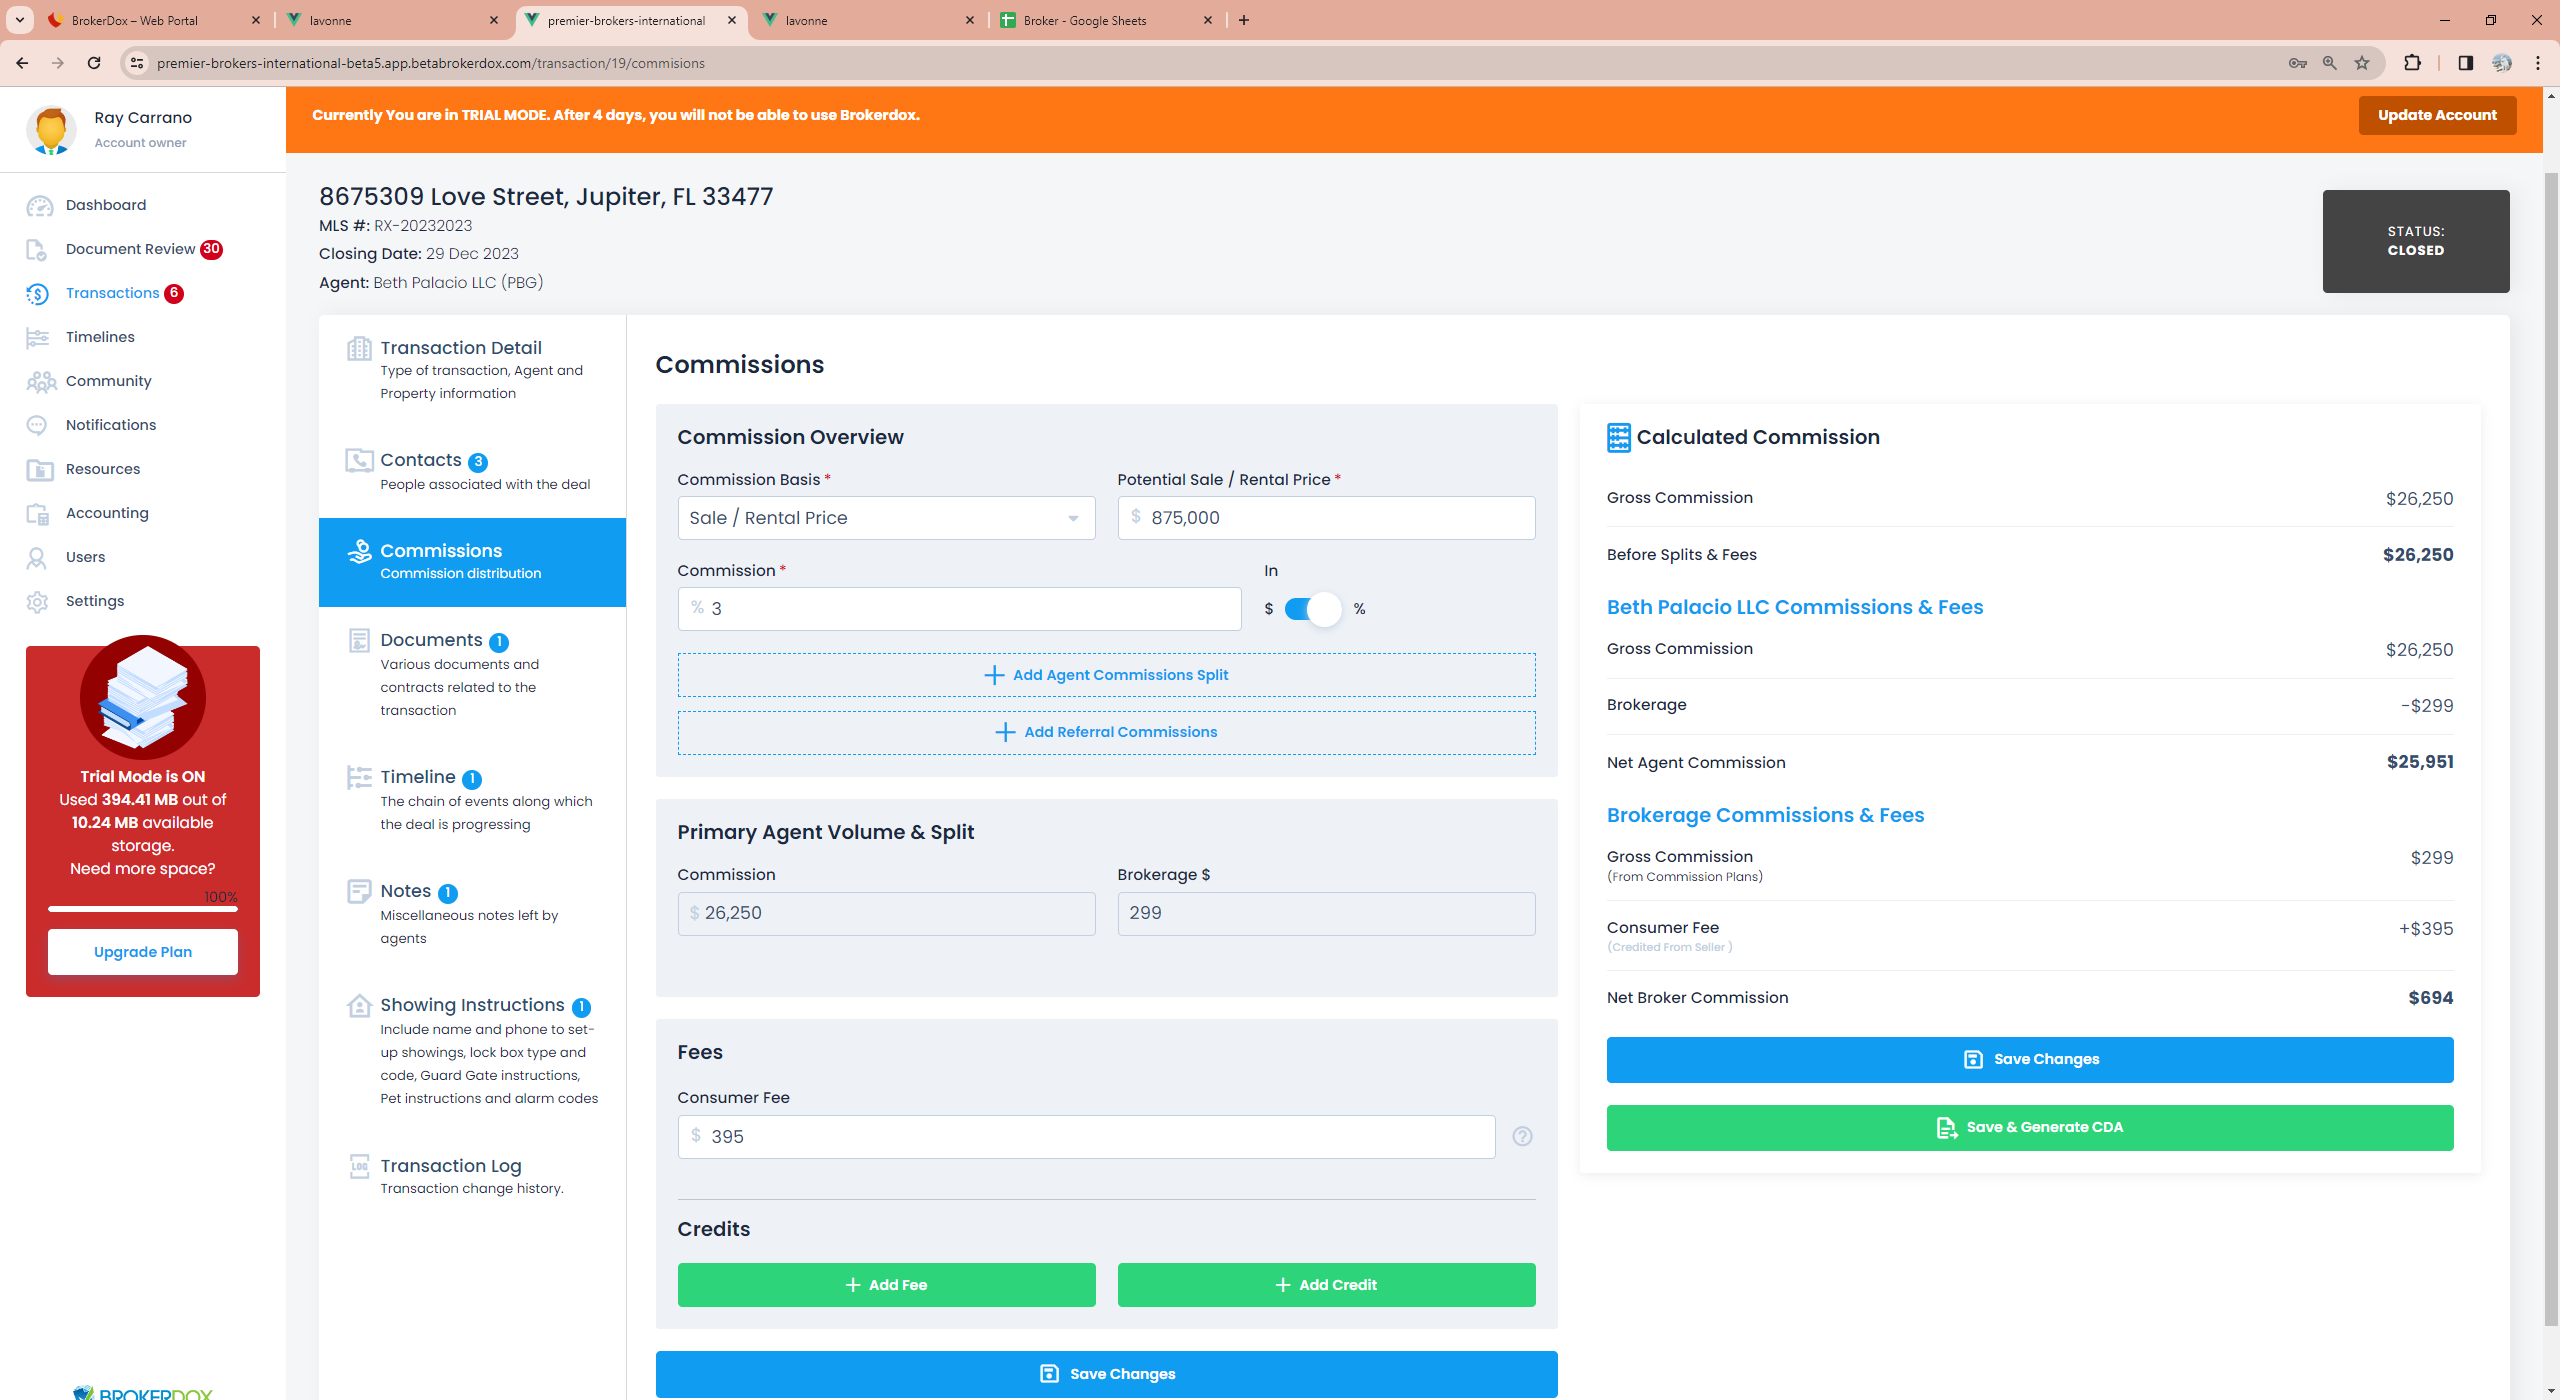Open the Users person icon

tap(37, 557)
